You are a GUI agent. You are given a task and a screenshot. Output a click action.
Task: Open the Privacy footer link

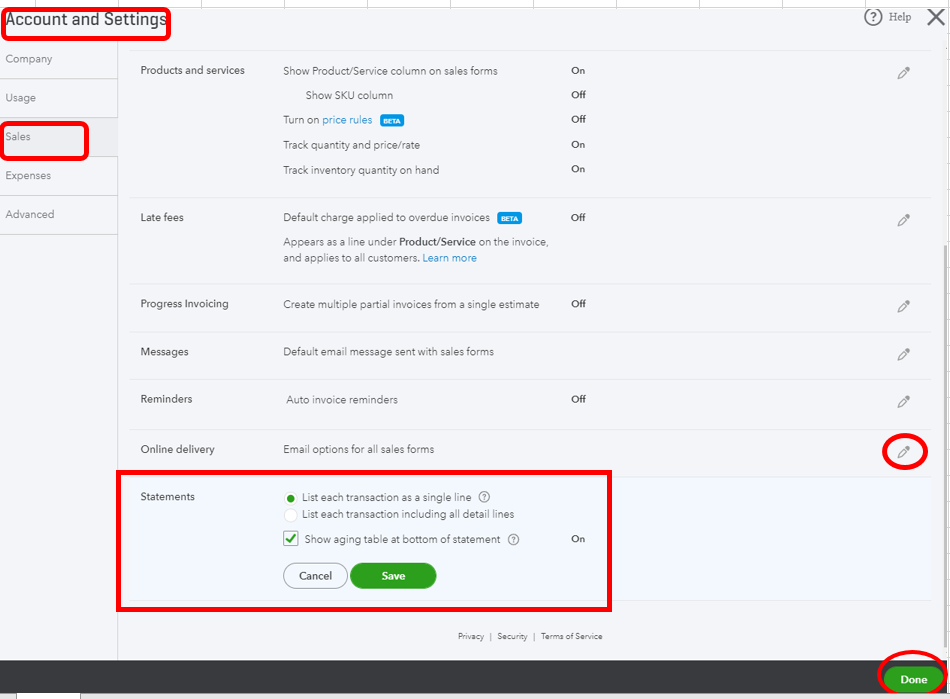tap(471, 637)
